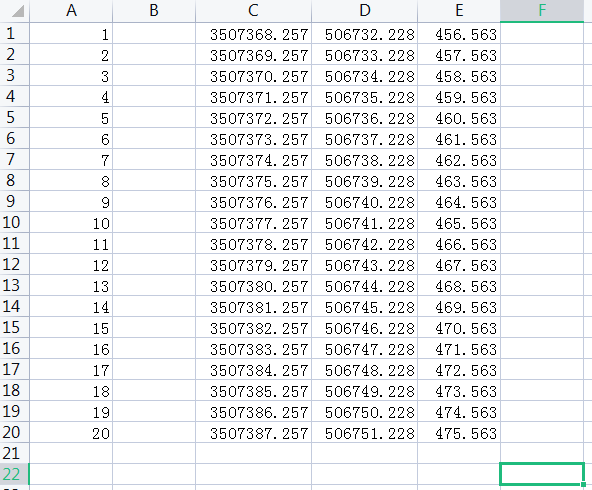Select row 10 header
The width and height of the screenshot is (592, 490).
pos(14,222)
